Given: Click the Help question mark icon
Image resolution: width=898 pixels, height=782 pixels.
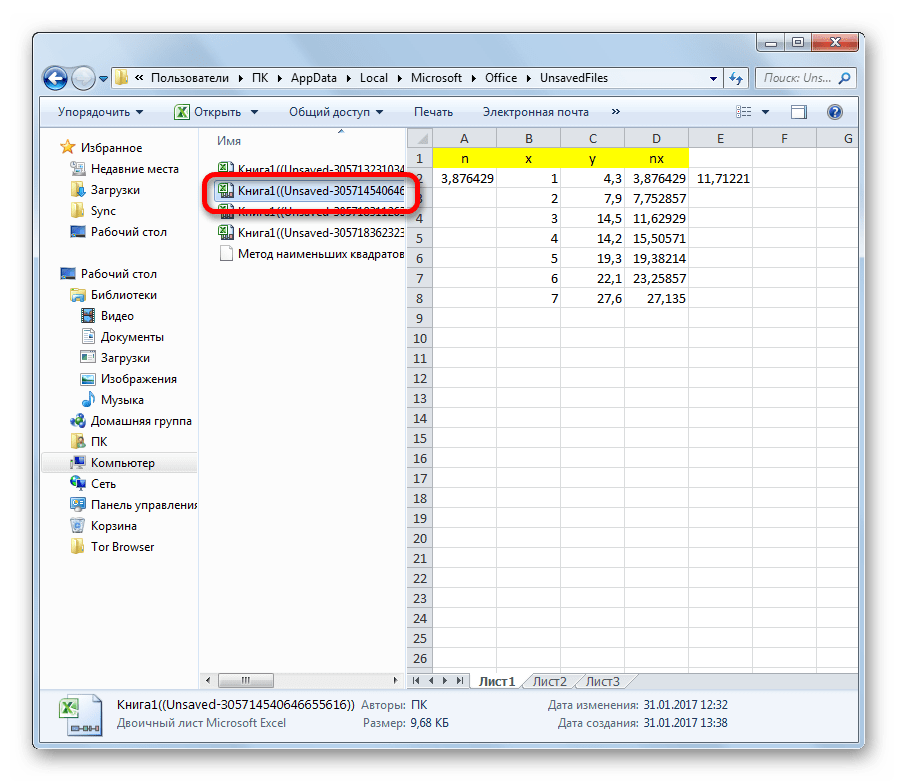Looking at the screenshot, I should tap(835, 112).
